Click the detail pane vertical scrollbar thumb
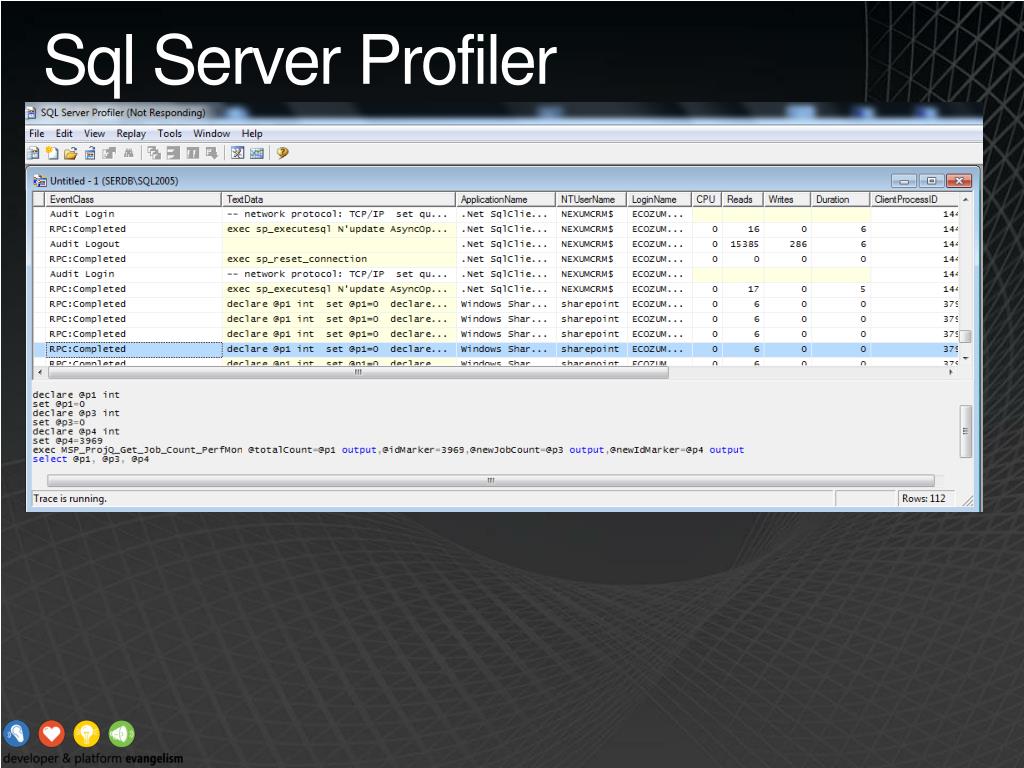 pyautogui.click(x=965, y=431)
